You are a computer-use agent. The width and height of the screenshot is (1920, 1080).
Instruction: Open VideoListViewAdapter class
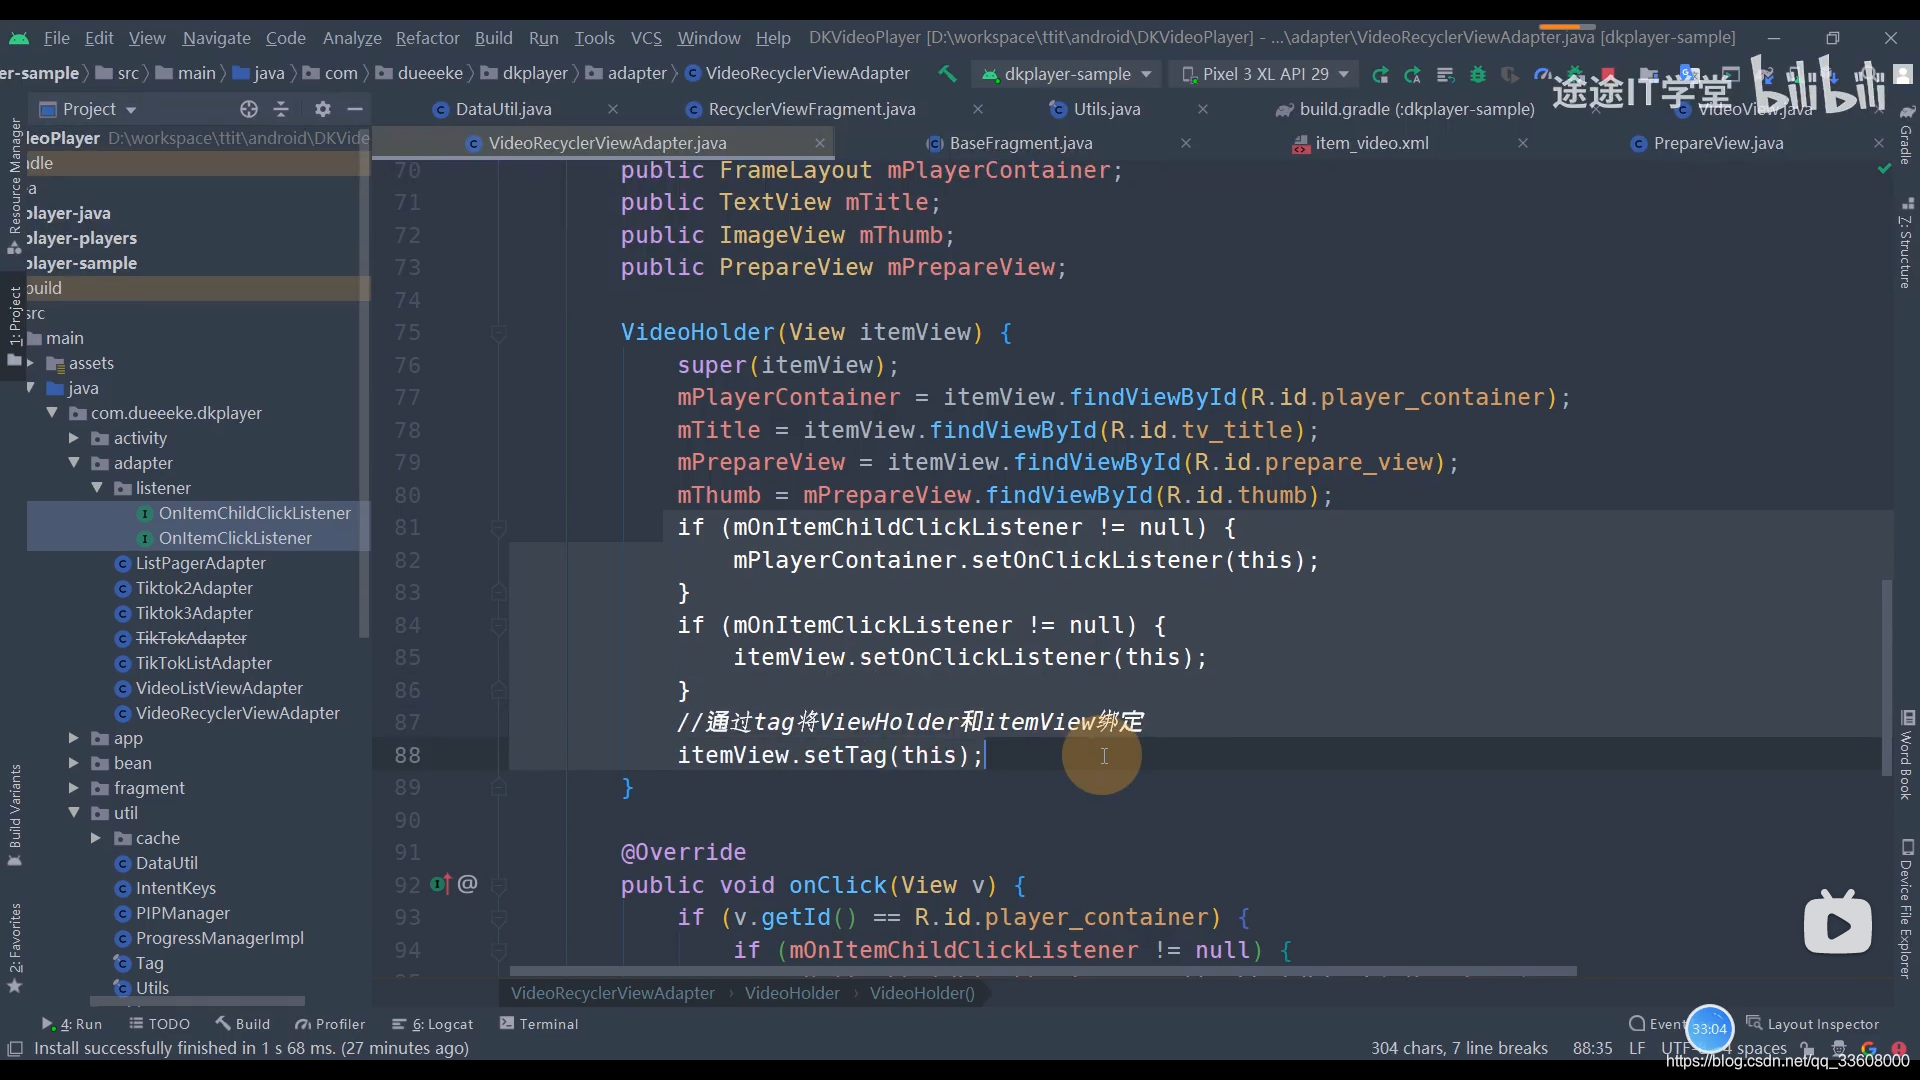[x=219, y=688]
